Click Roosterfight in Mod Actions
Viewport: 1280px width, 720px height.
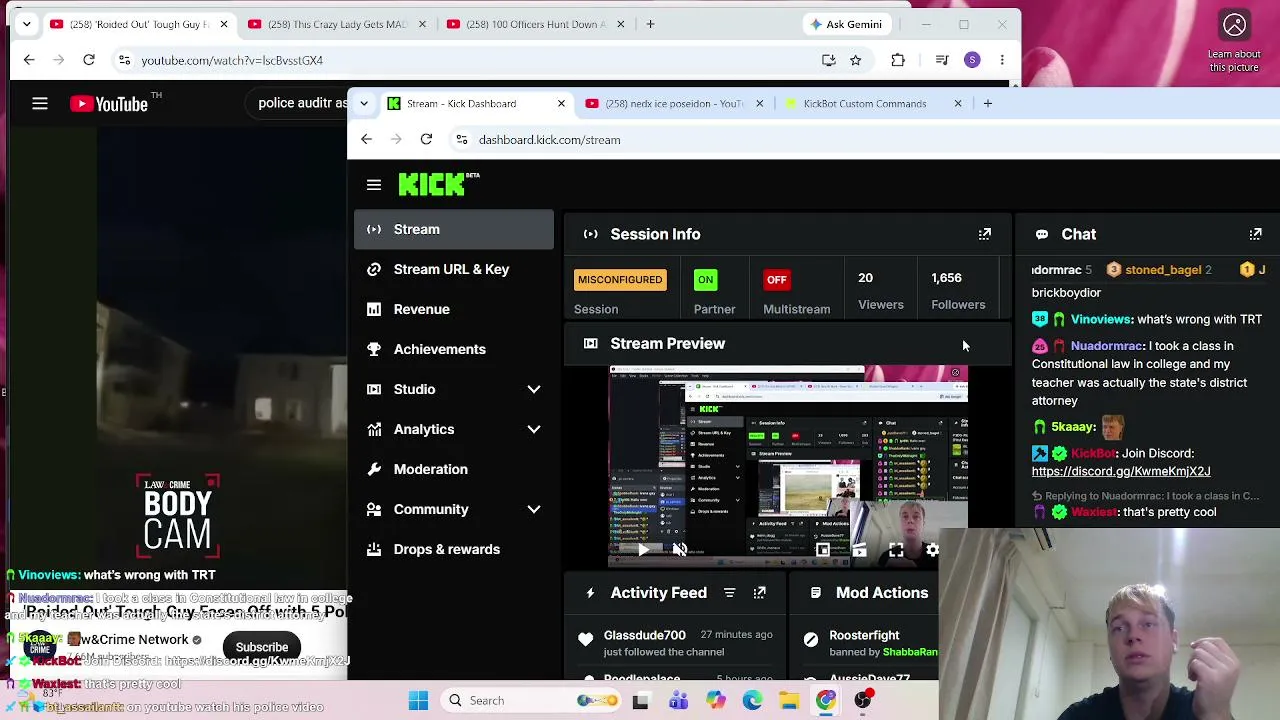point(864,635)
